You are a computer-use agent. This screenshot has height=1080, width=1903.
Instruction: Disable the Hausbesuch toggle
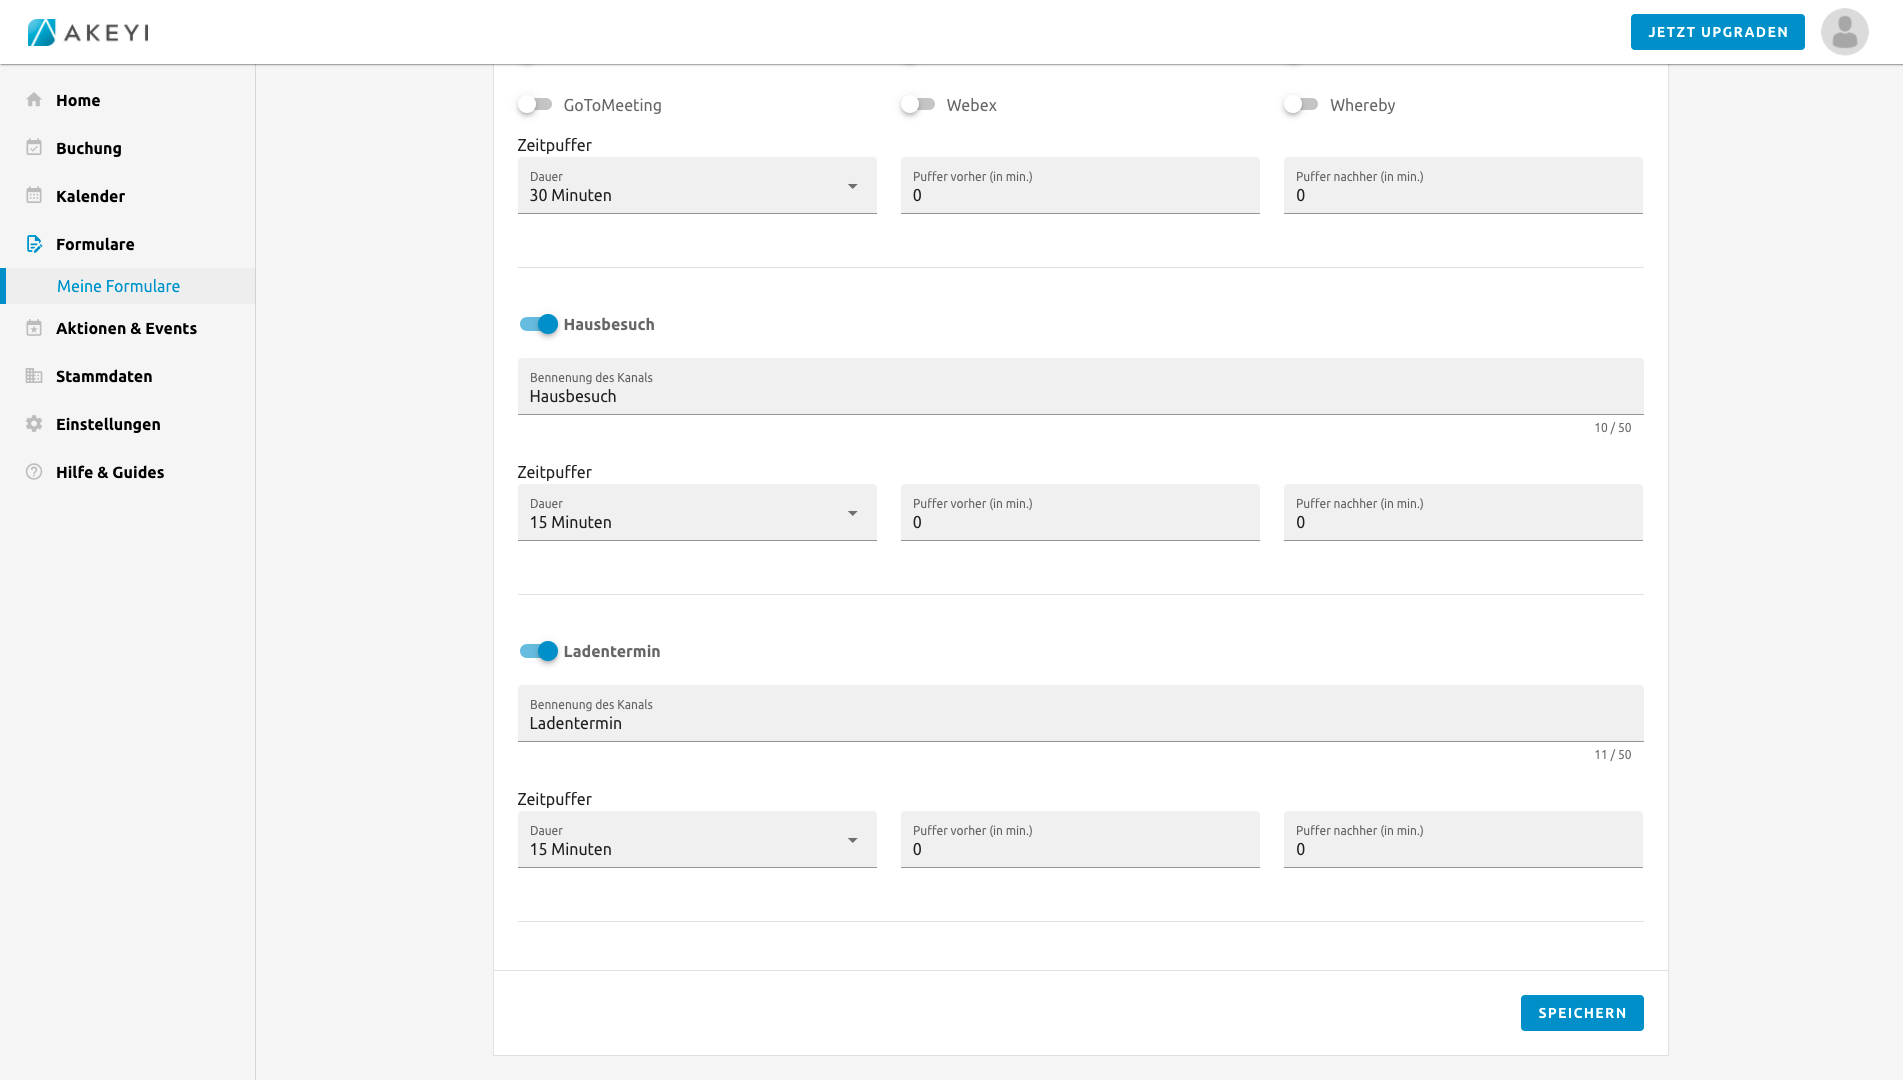click(x=538, y=324)
